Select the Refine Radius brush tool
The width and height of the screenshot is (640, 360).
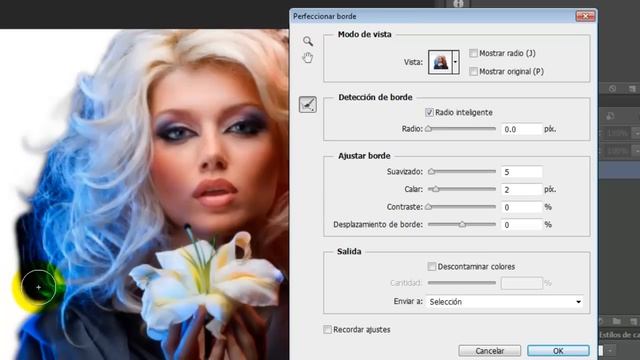coord(308,104)
